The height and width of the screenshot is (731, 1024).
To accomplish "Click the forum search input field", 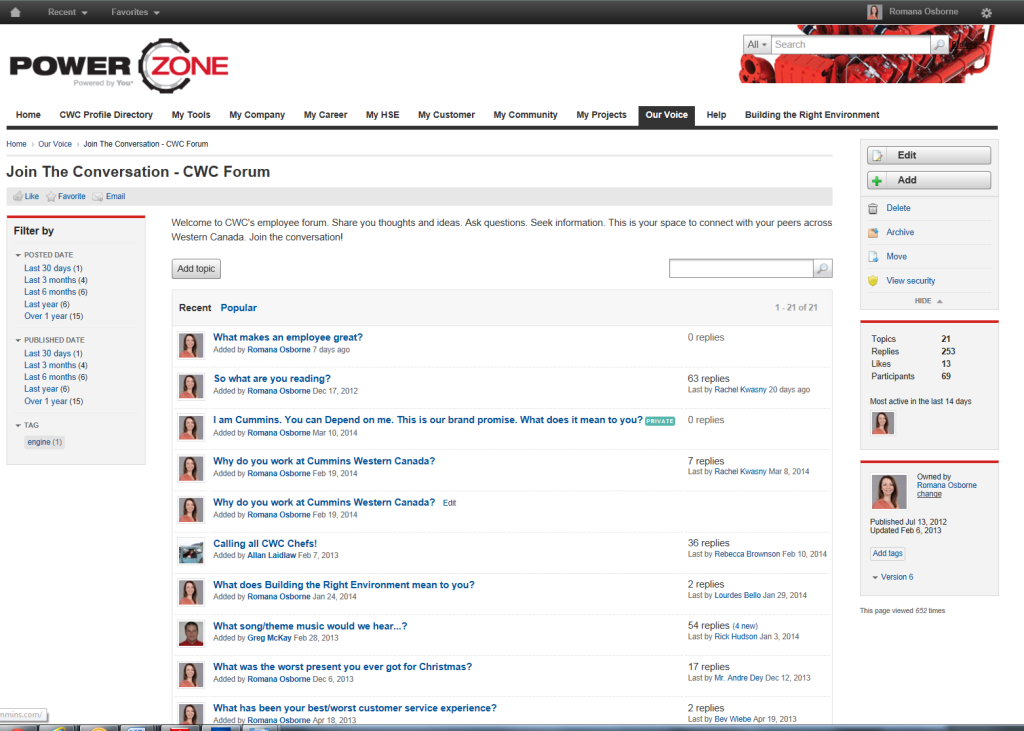I will tap(741, 268).
